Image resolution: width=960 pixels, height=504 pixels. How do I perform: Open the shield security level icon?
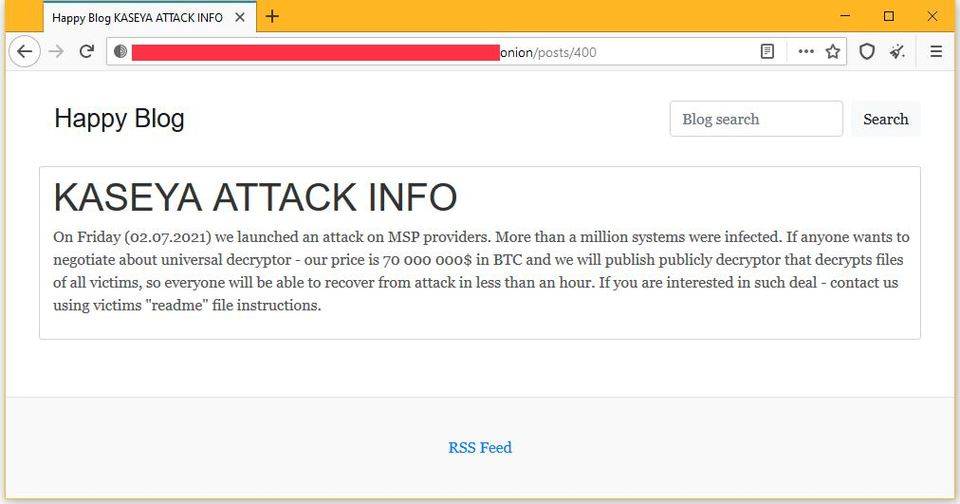tap(866, 51)
